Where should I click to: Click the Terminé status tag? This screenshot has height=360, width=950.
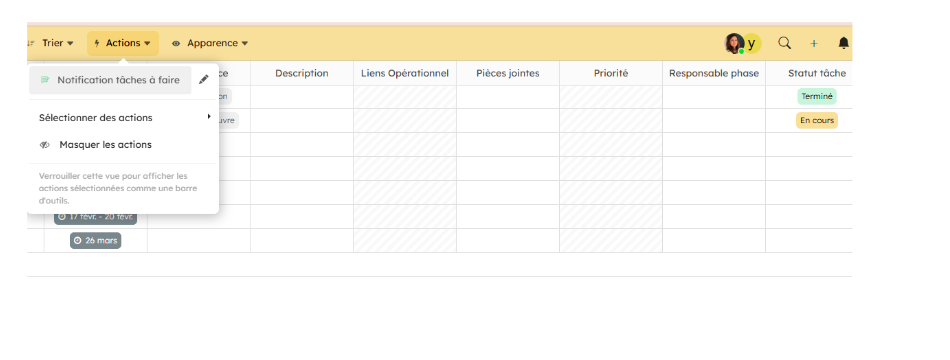point(817,96)
